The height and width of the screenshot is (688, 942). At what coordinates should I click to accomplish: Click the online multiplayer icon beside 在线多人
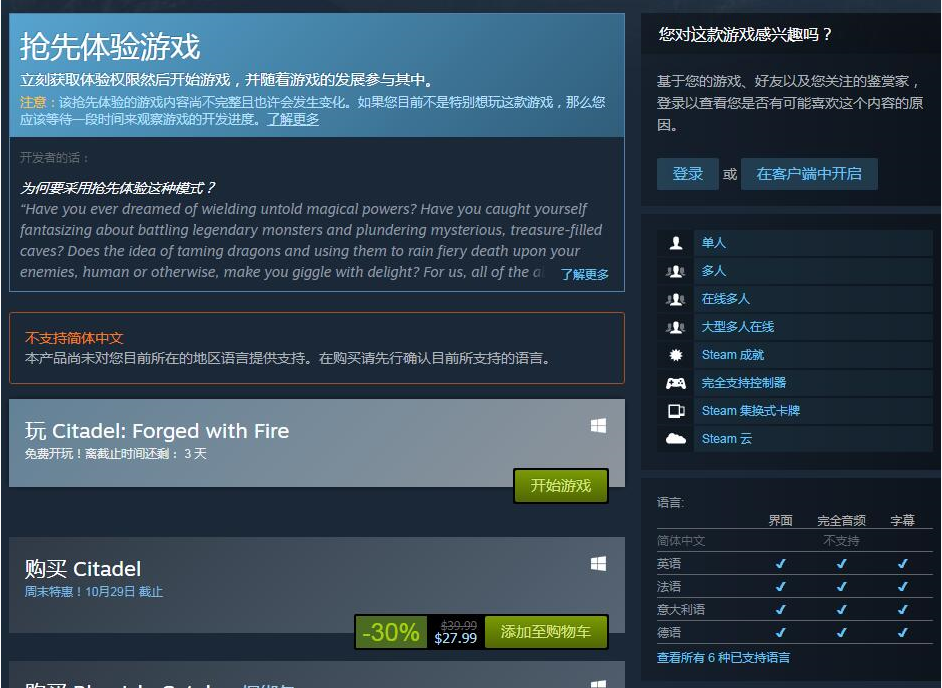coord(675,299)
